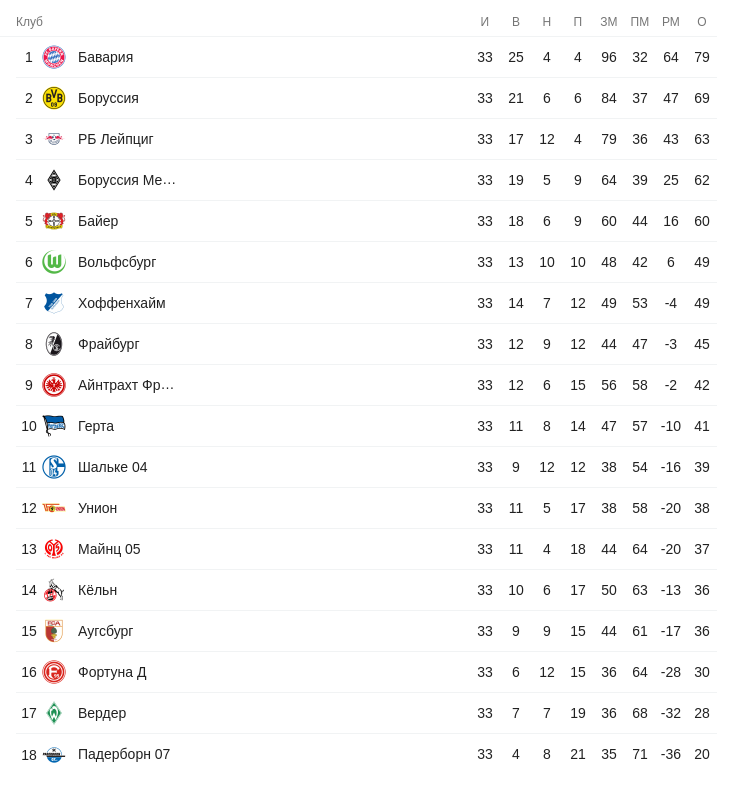Click the RB Leipzig club logo
This screenshot has height=798, width=752.
coord(54,139)
